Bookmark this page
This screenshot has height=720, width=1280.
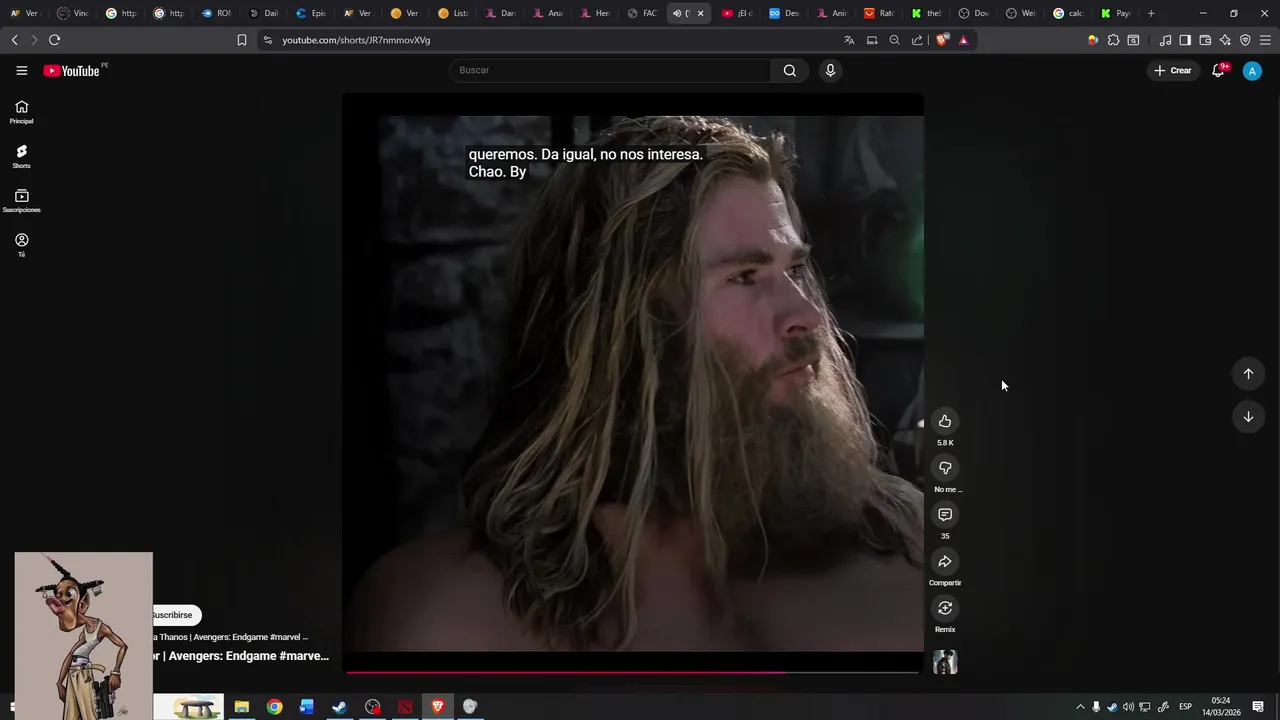tap(241, 40)
